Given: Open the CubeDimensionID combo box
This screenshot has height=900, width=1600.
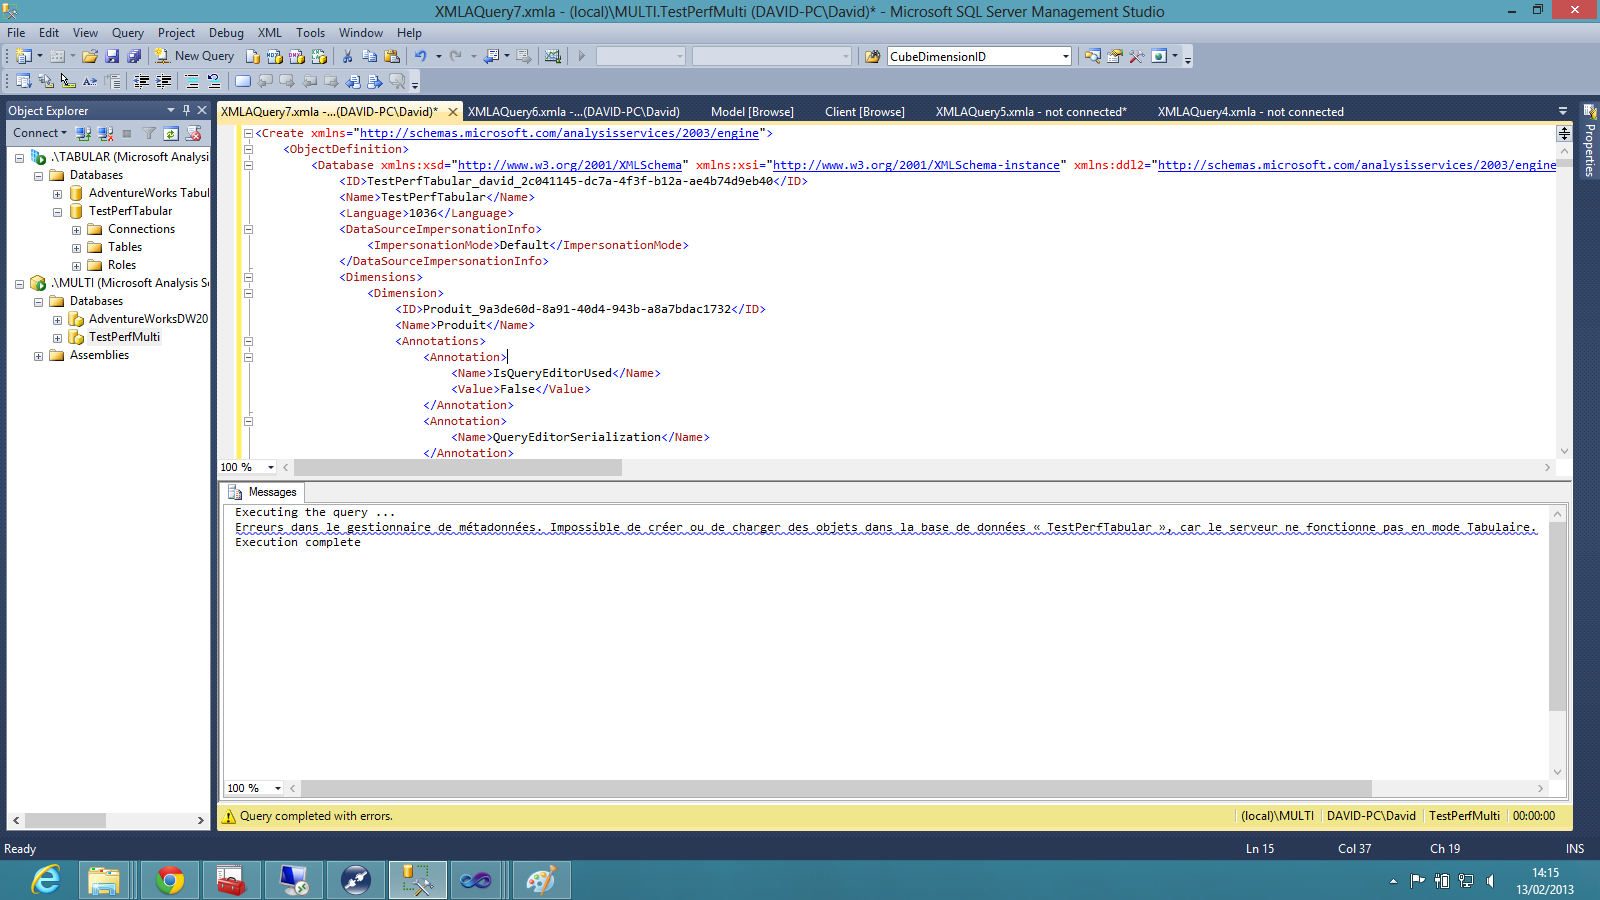Looking at the screenshot, I should pyautogui.click(x=1065, y=57).
